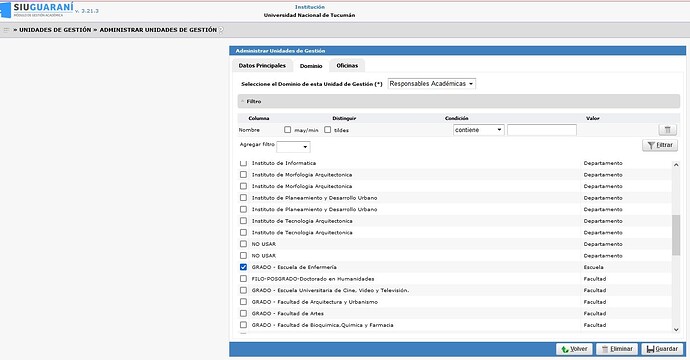The width and height of the screenshot is (690, 360).
Task: Select the Dominio tab
Action: pyautogui.click(x=311, y=66)
